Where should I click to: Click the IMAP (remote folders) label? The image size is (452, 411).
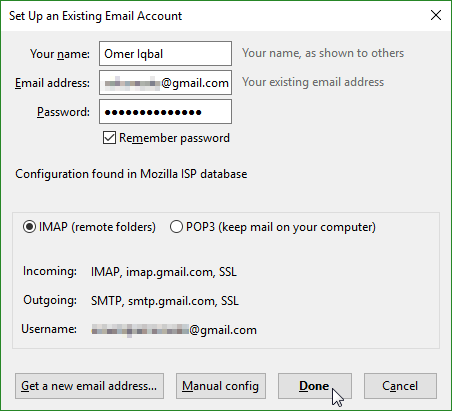point(97,227)
